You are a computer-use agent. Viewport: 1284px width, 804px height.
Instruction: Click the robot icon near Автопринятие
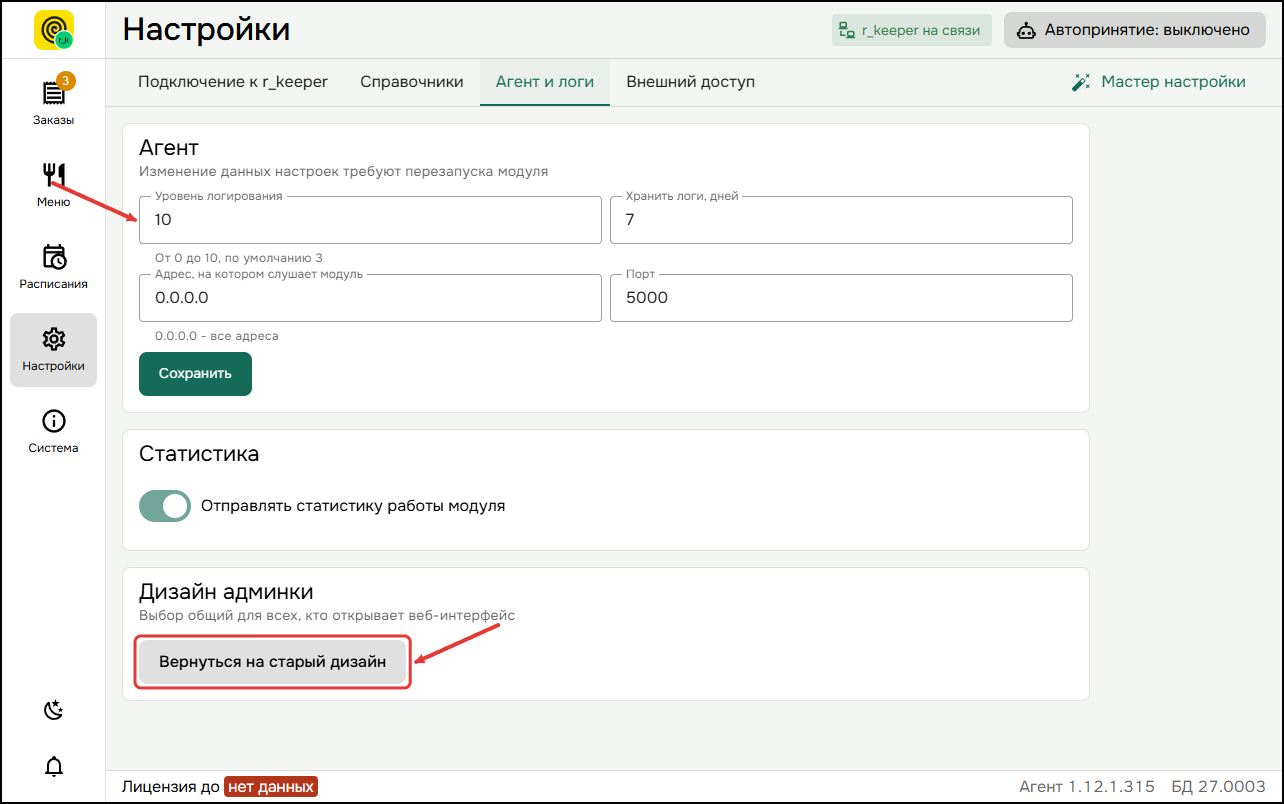pos(1026,30)
